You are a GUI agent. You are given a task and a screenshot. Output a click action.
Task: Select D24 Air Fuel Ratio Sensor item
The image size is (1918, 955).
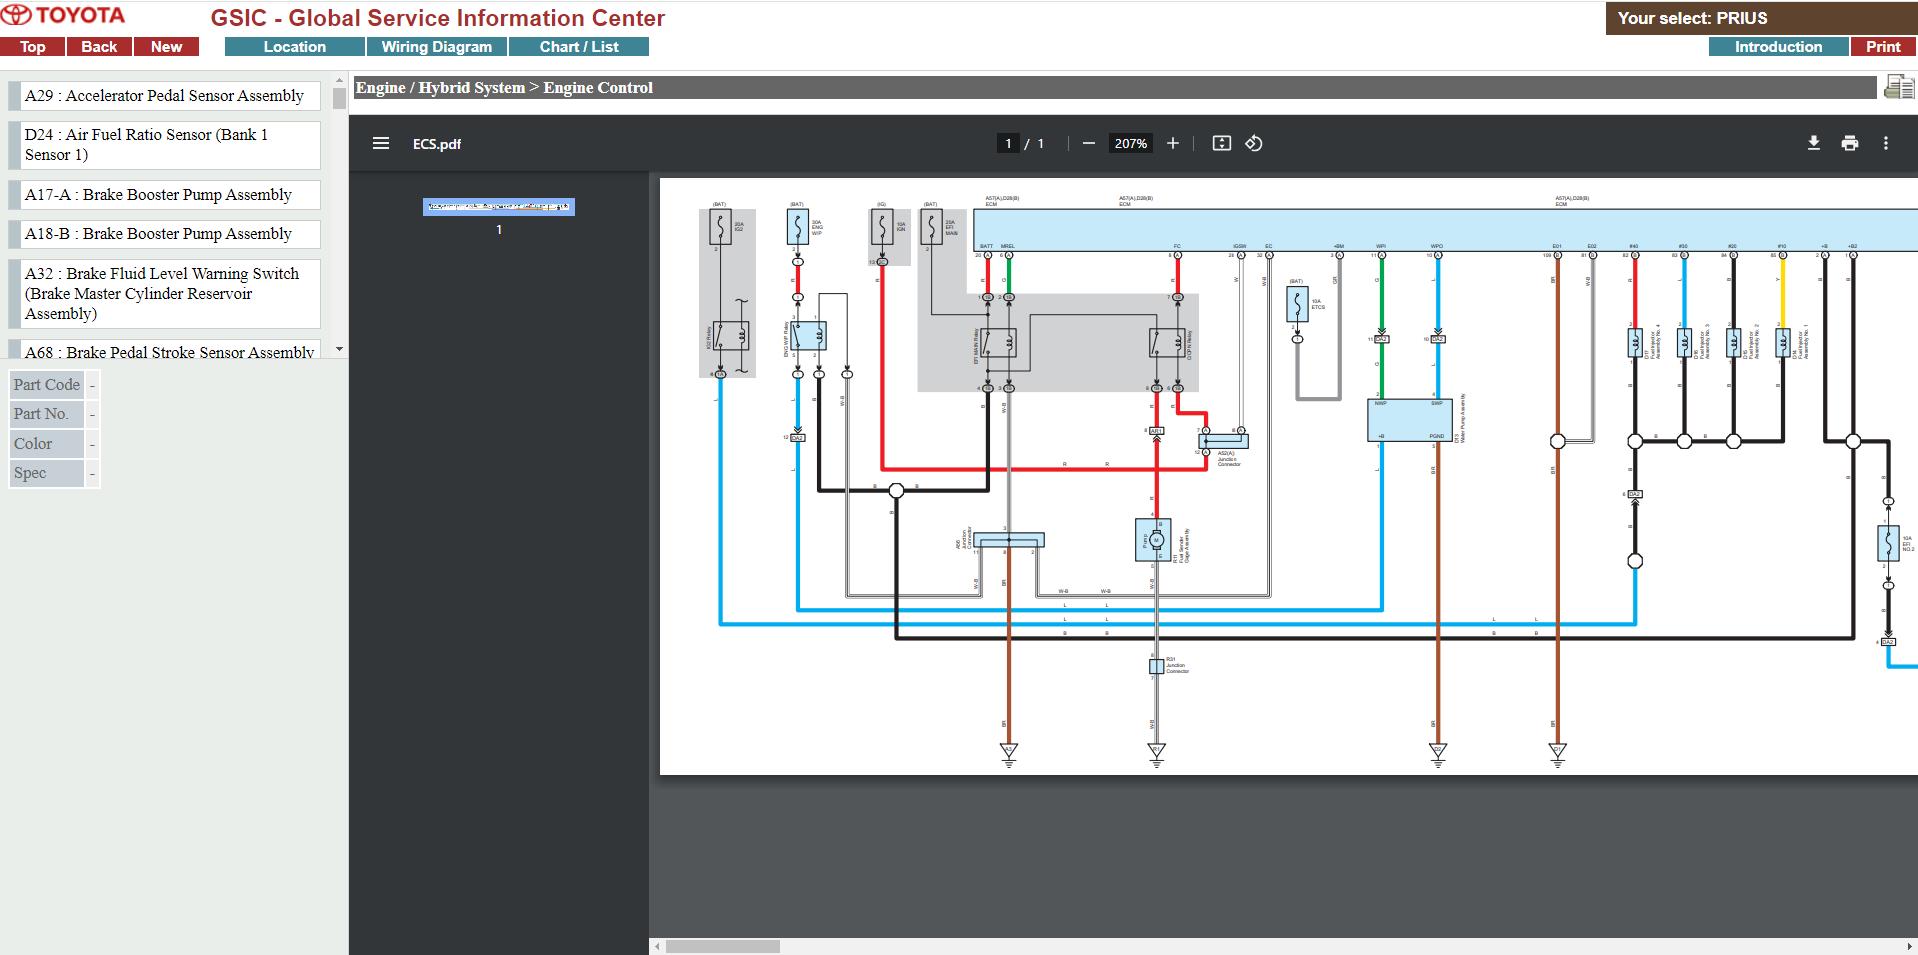click(x=164, y=145)
